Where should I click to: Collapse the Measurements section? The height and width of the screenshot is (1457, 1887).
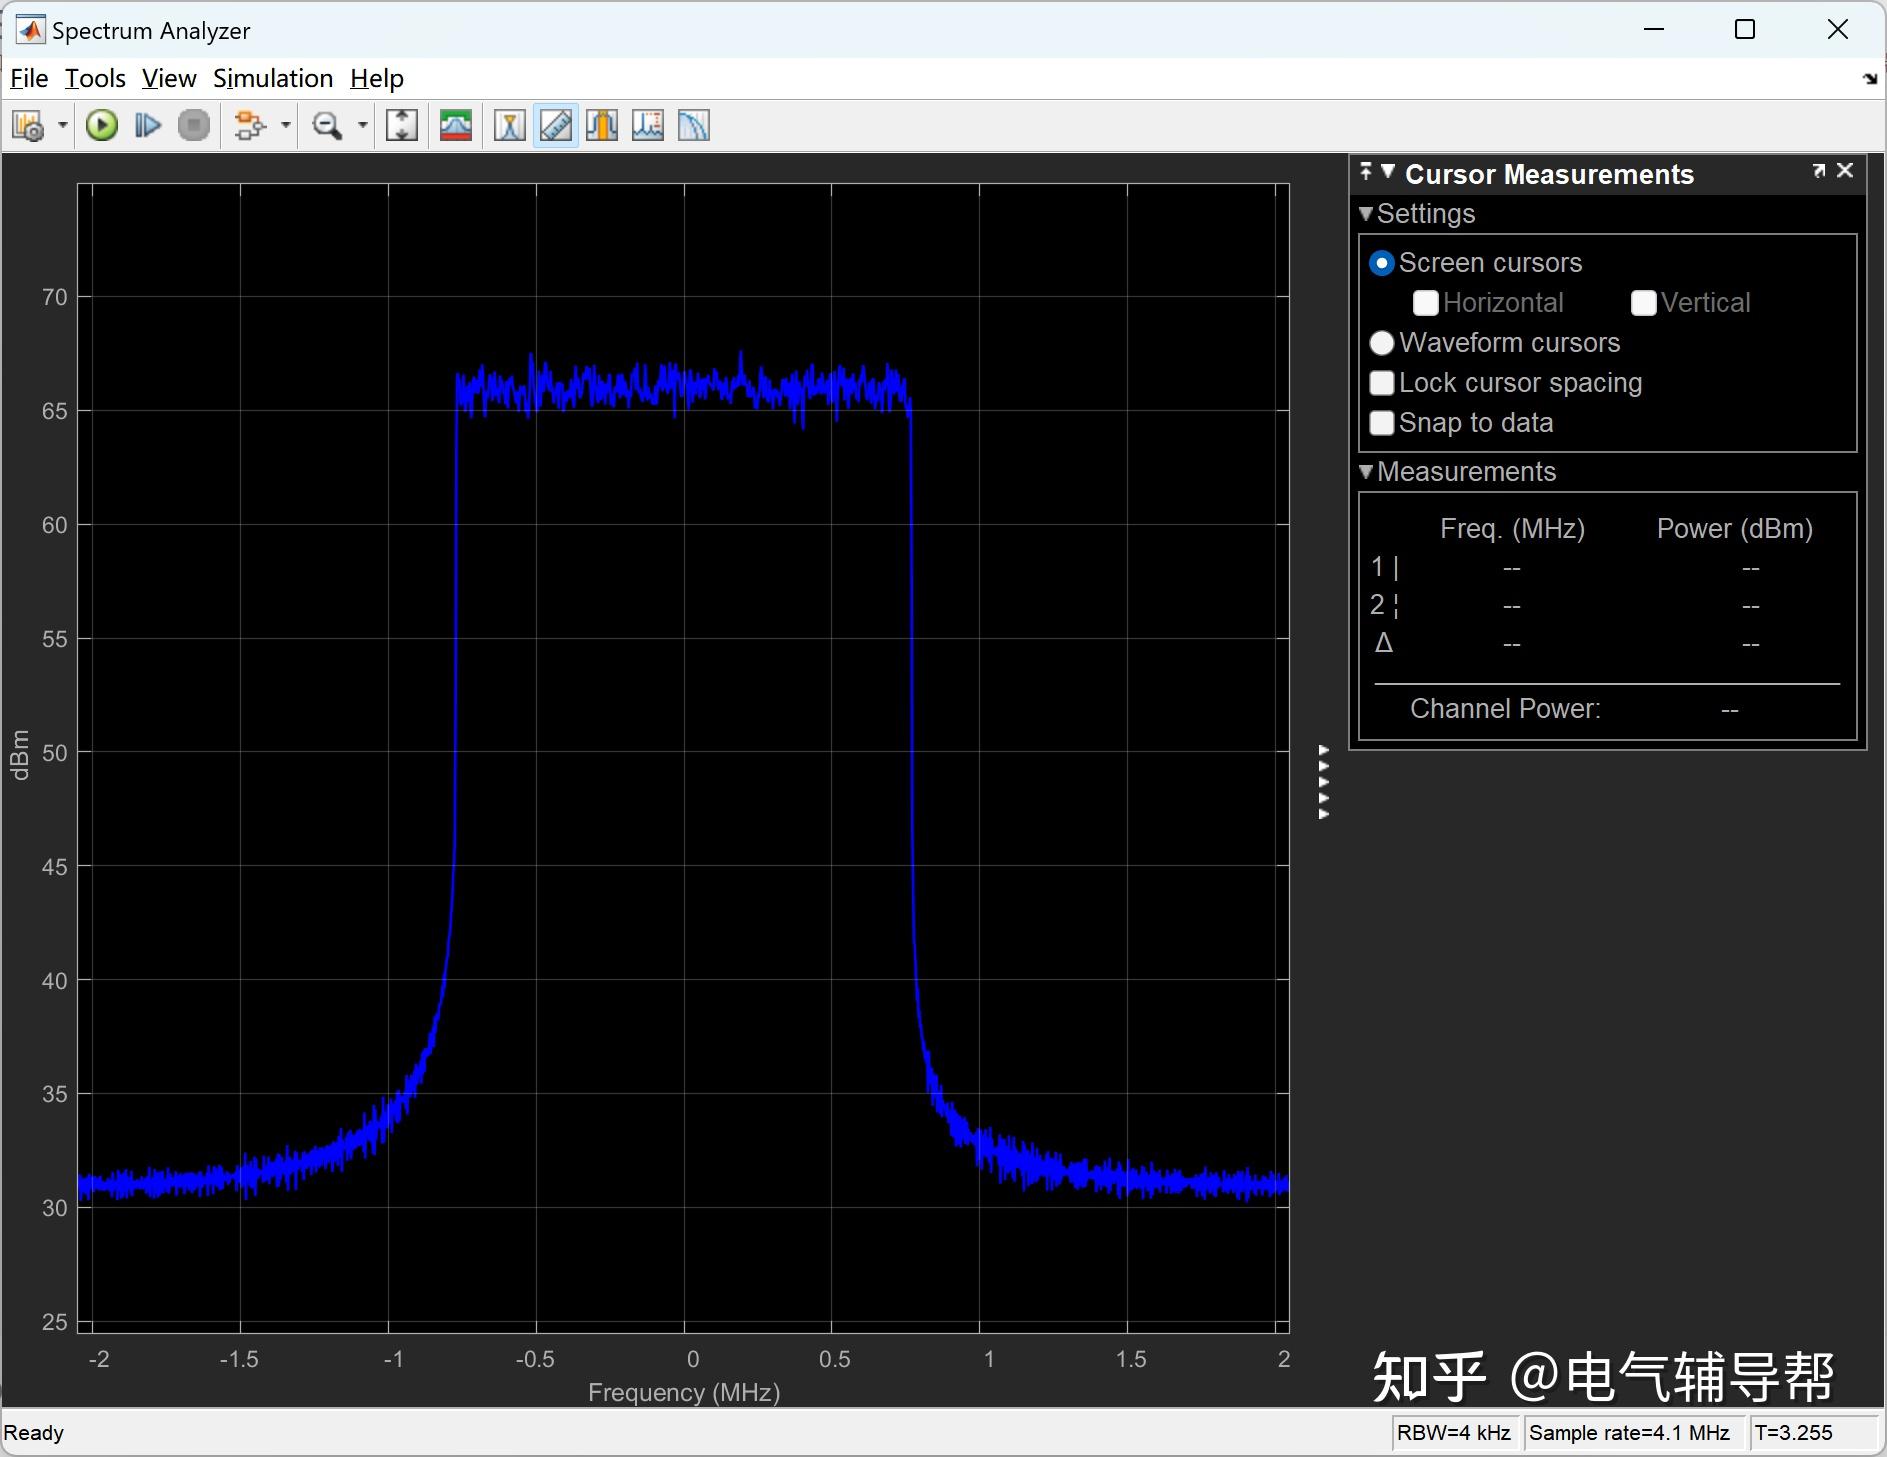1366,471
